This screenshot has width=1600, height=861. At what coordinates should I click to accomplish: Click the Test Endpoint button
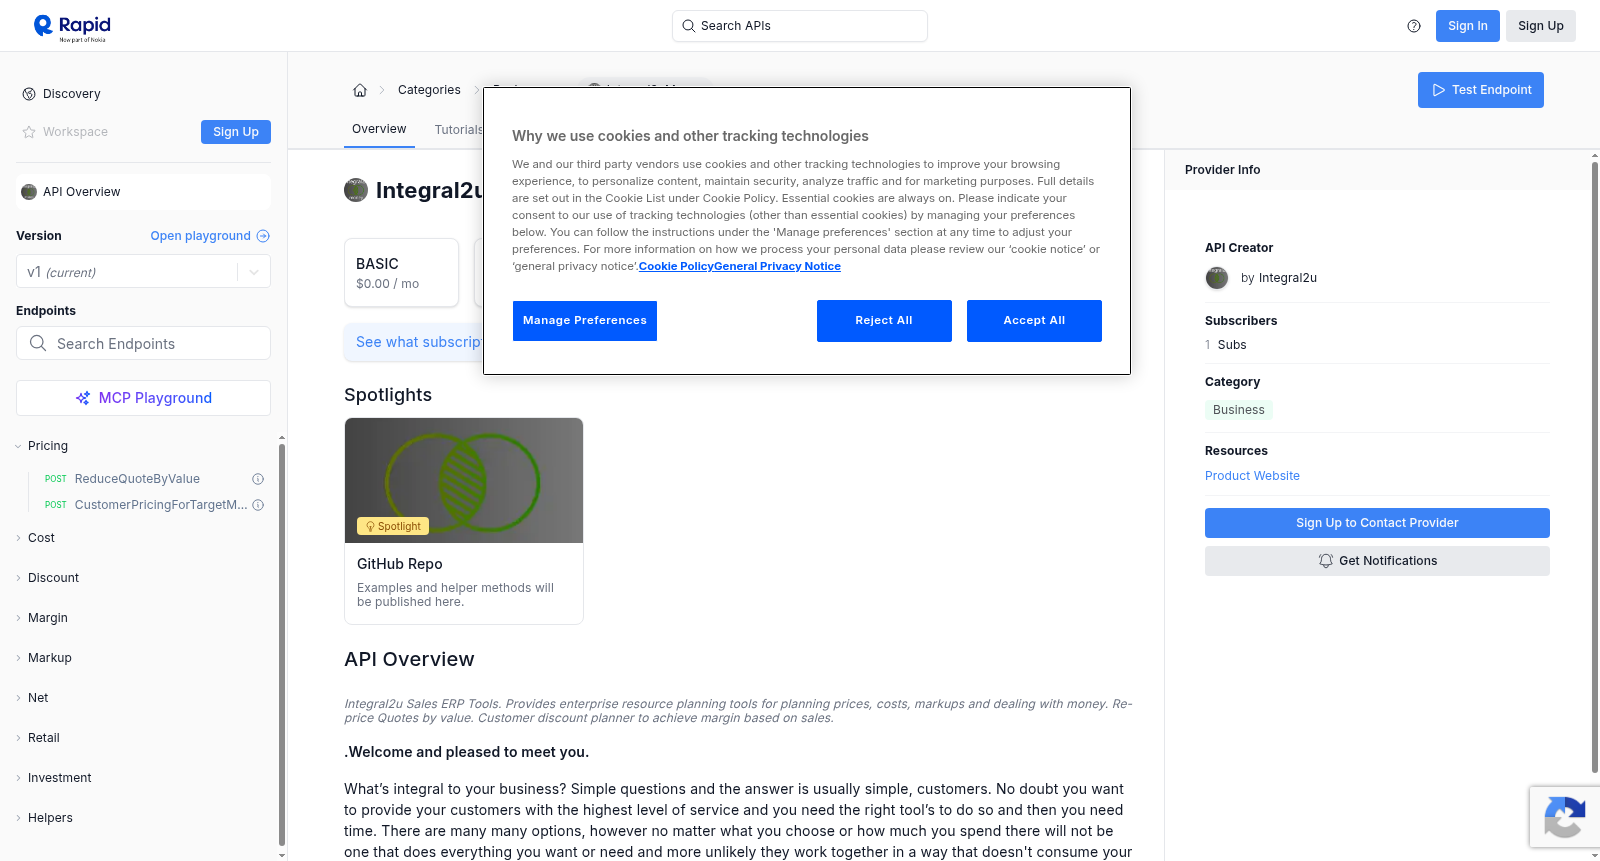coord(1481,90)
